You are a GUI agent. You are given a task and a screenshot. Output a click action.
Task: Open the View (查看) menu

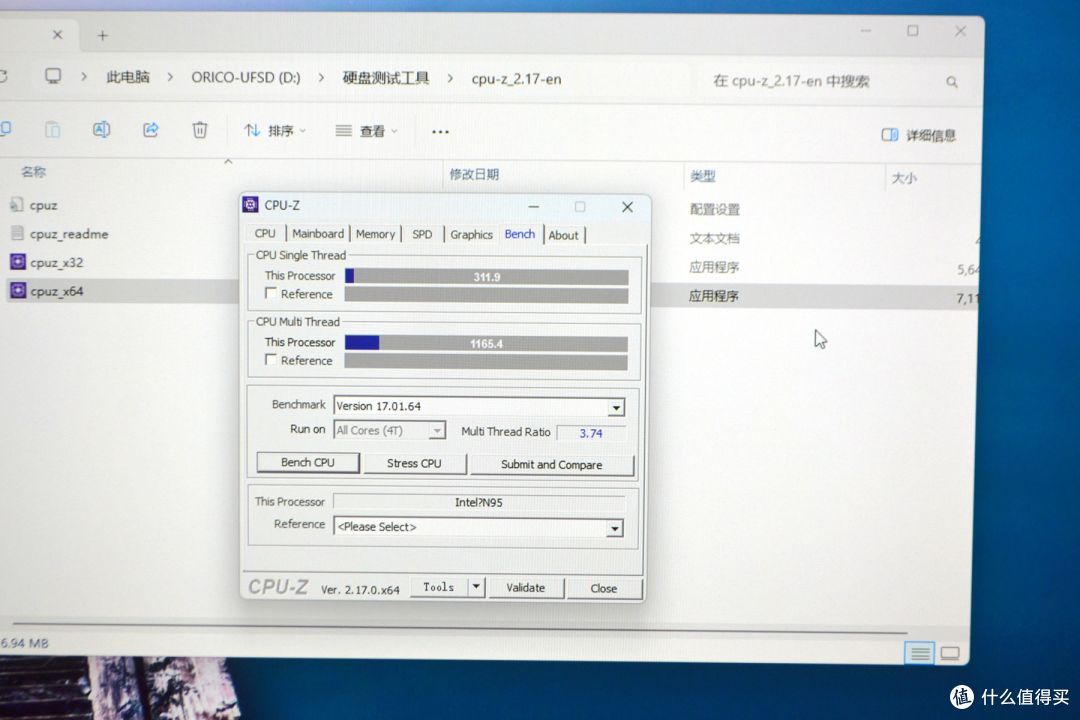pyautogui.click(x=366, y=131)
